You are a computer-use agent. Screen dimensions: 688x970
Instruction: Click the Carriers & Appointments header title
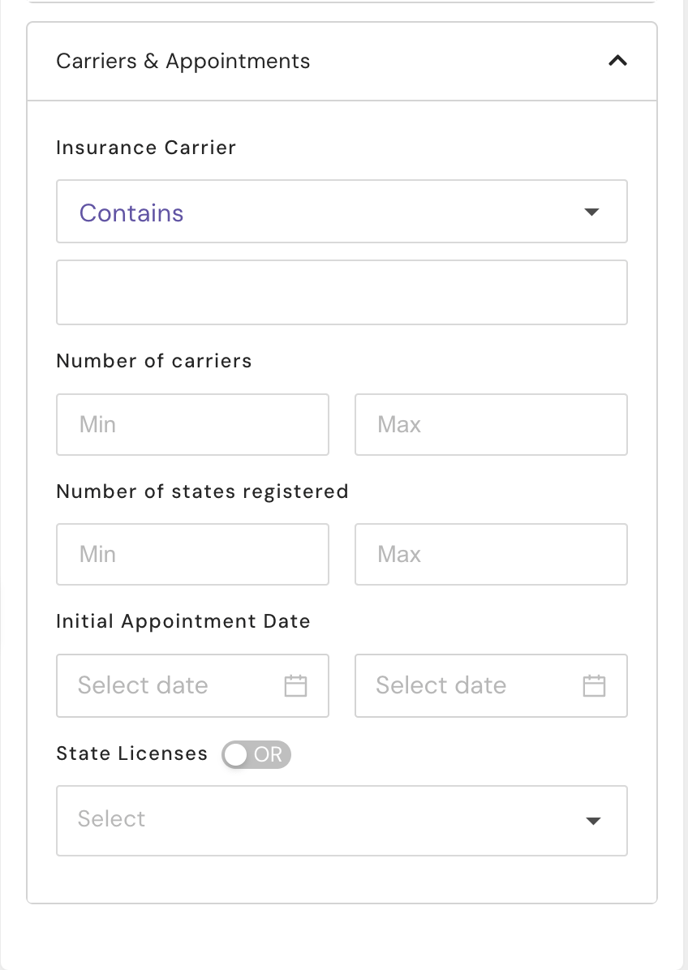[183, 61]
